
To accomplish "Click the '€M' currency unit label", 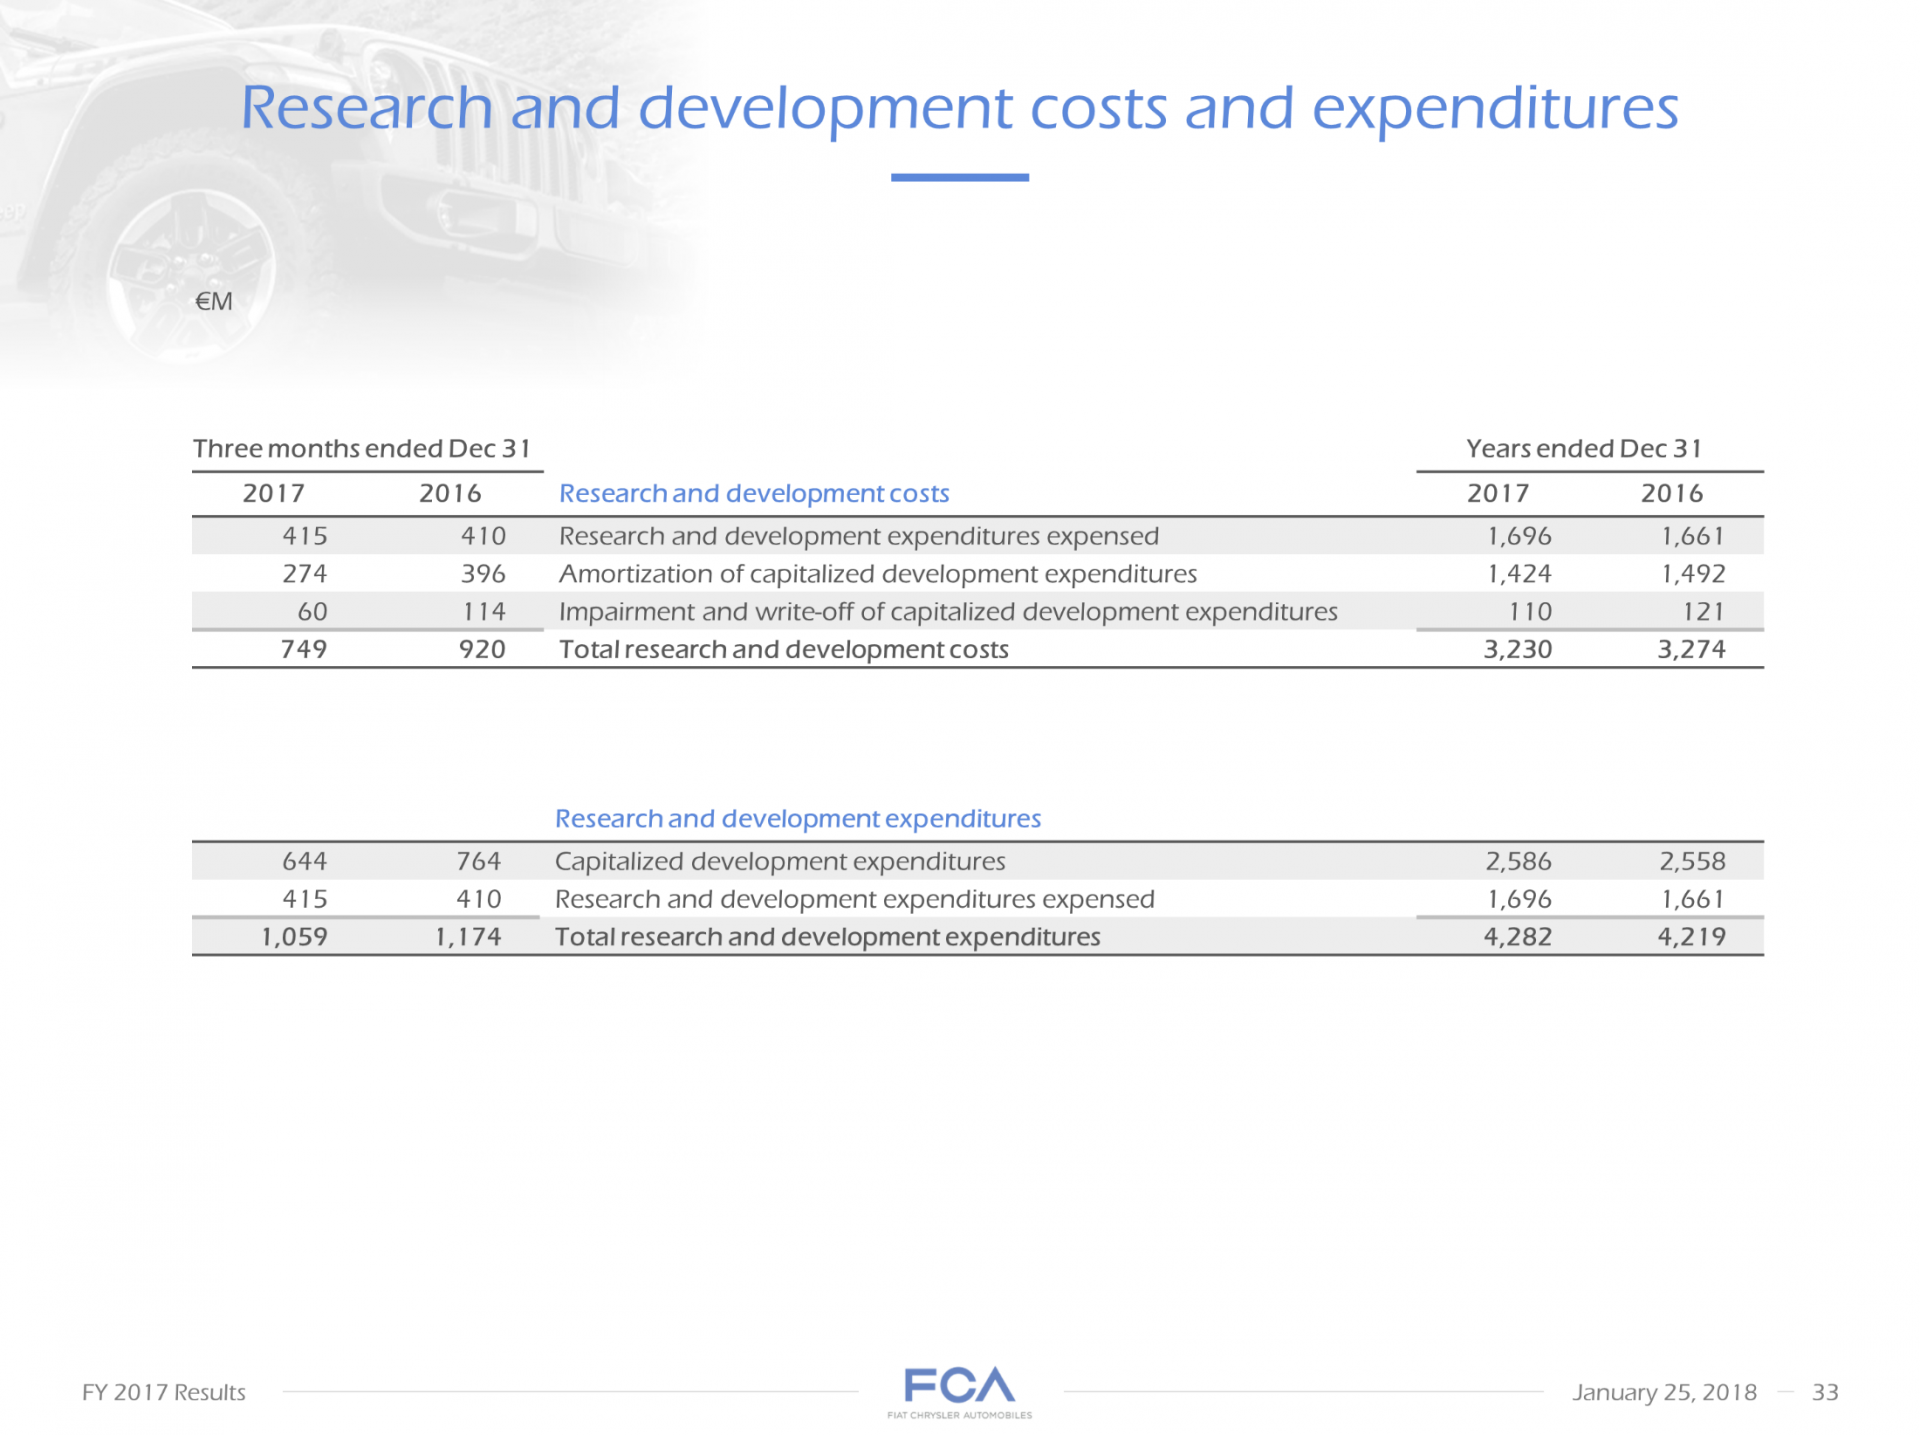I will click(214, 301).
